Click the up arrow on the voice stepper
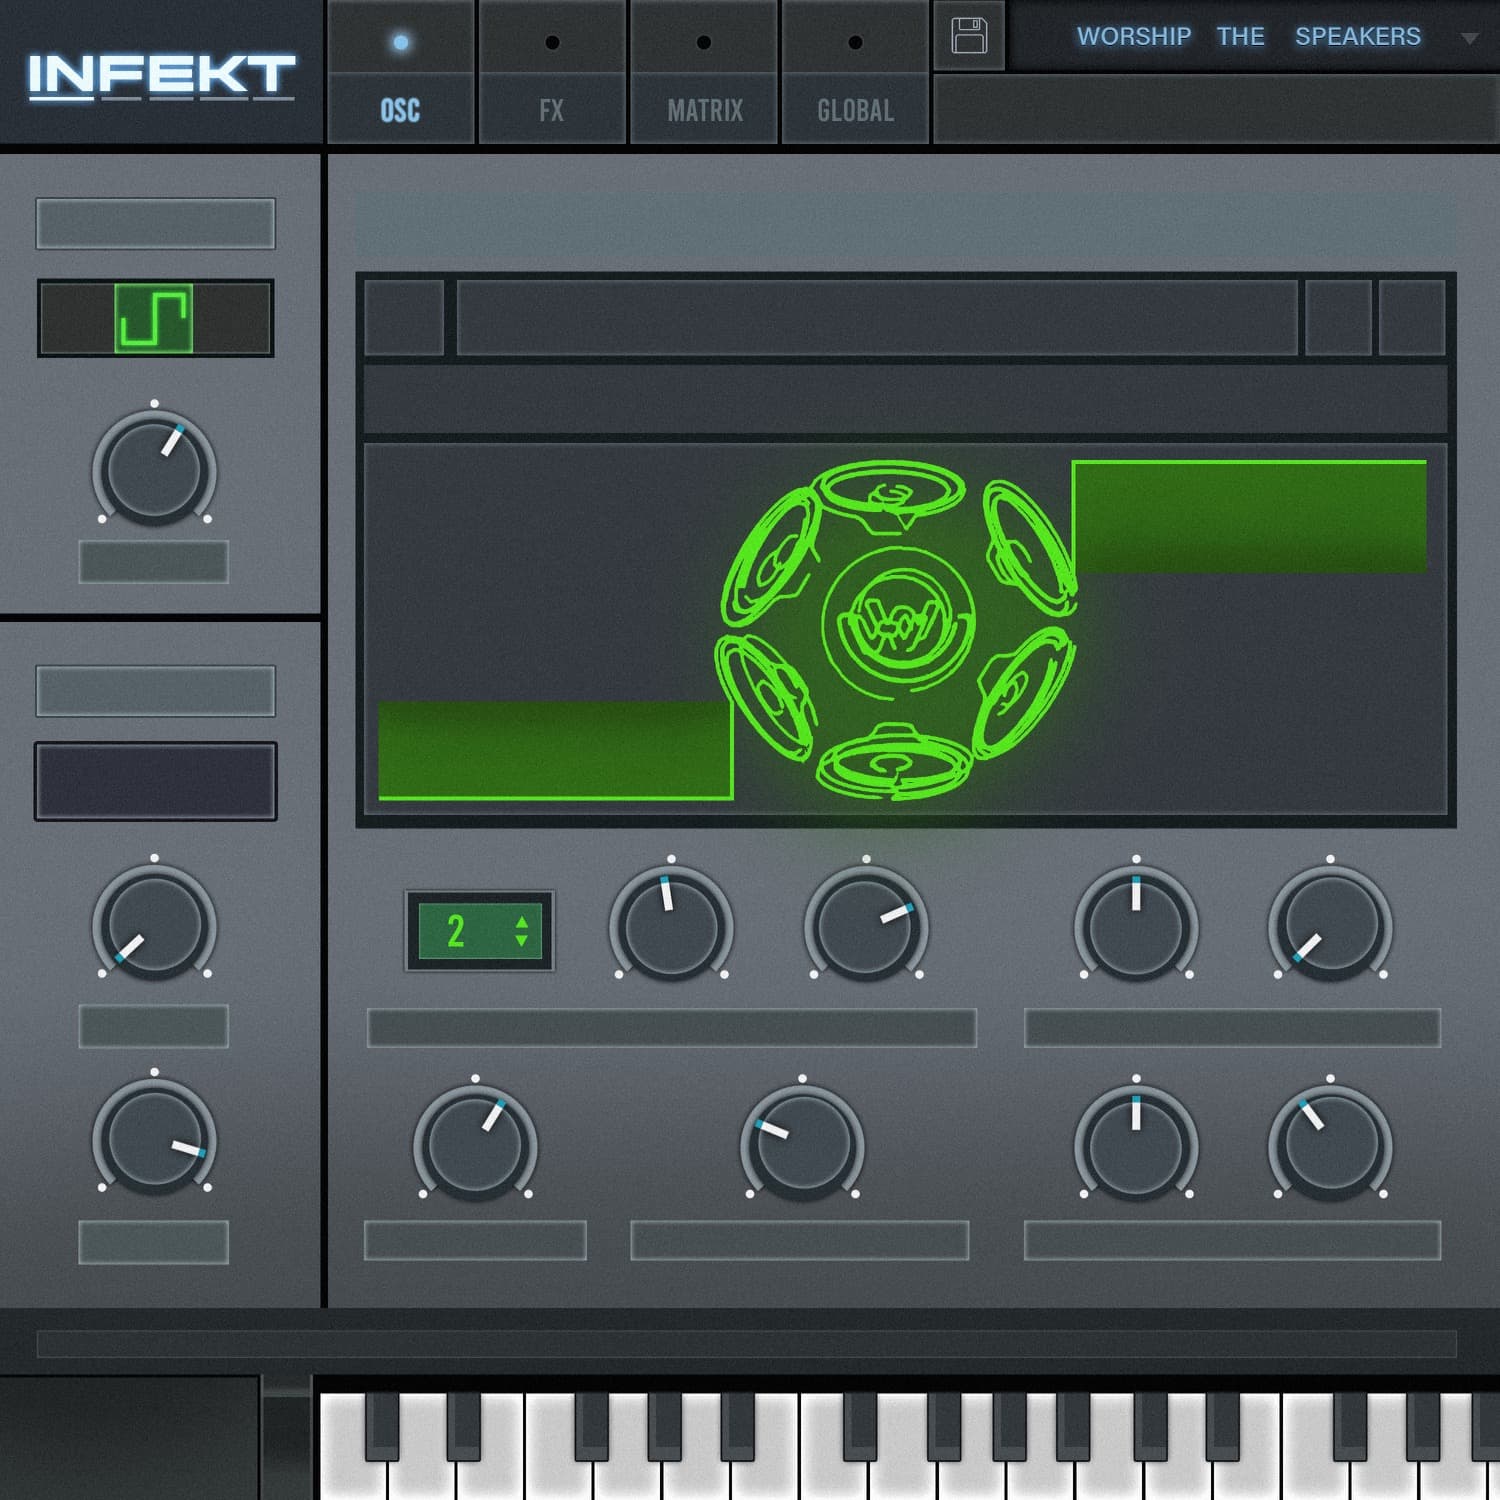This screenshot has height=1500, width=1500. coord(521,921)
